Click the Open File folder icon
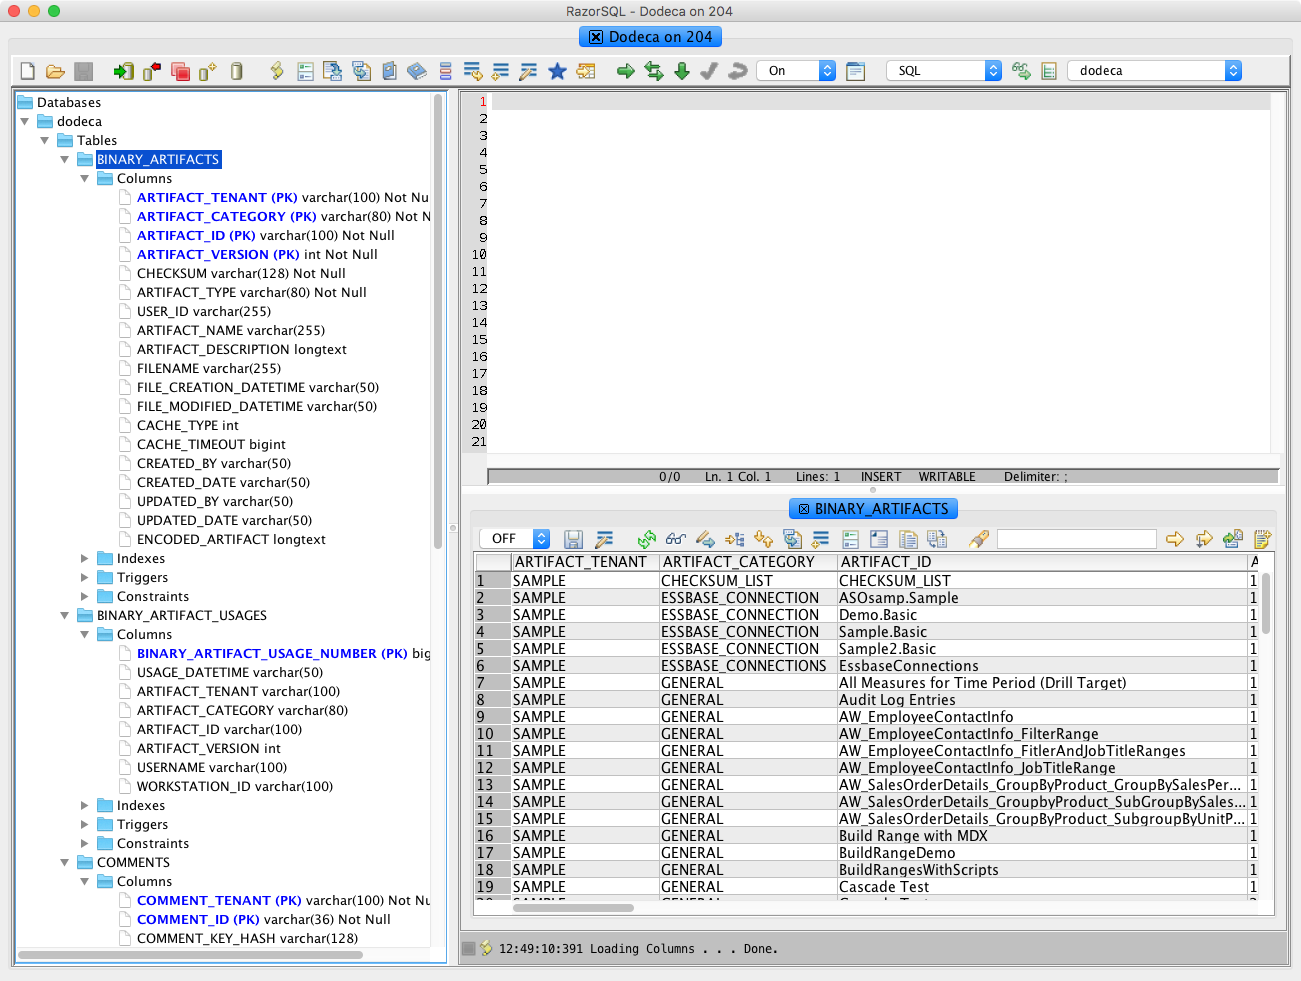 (55, 71)
